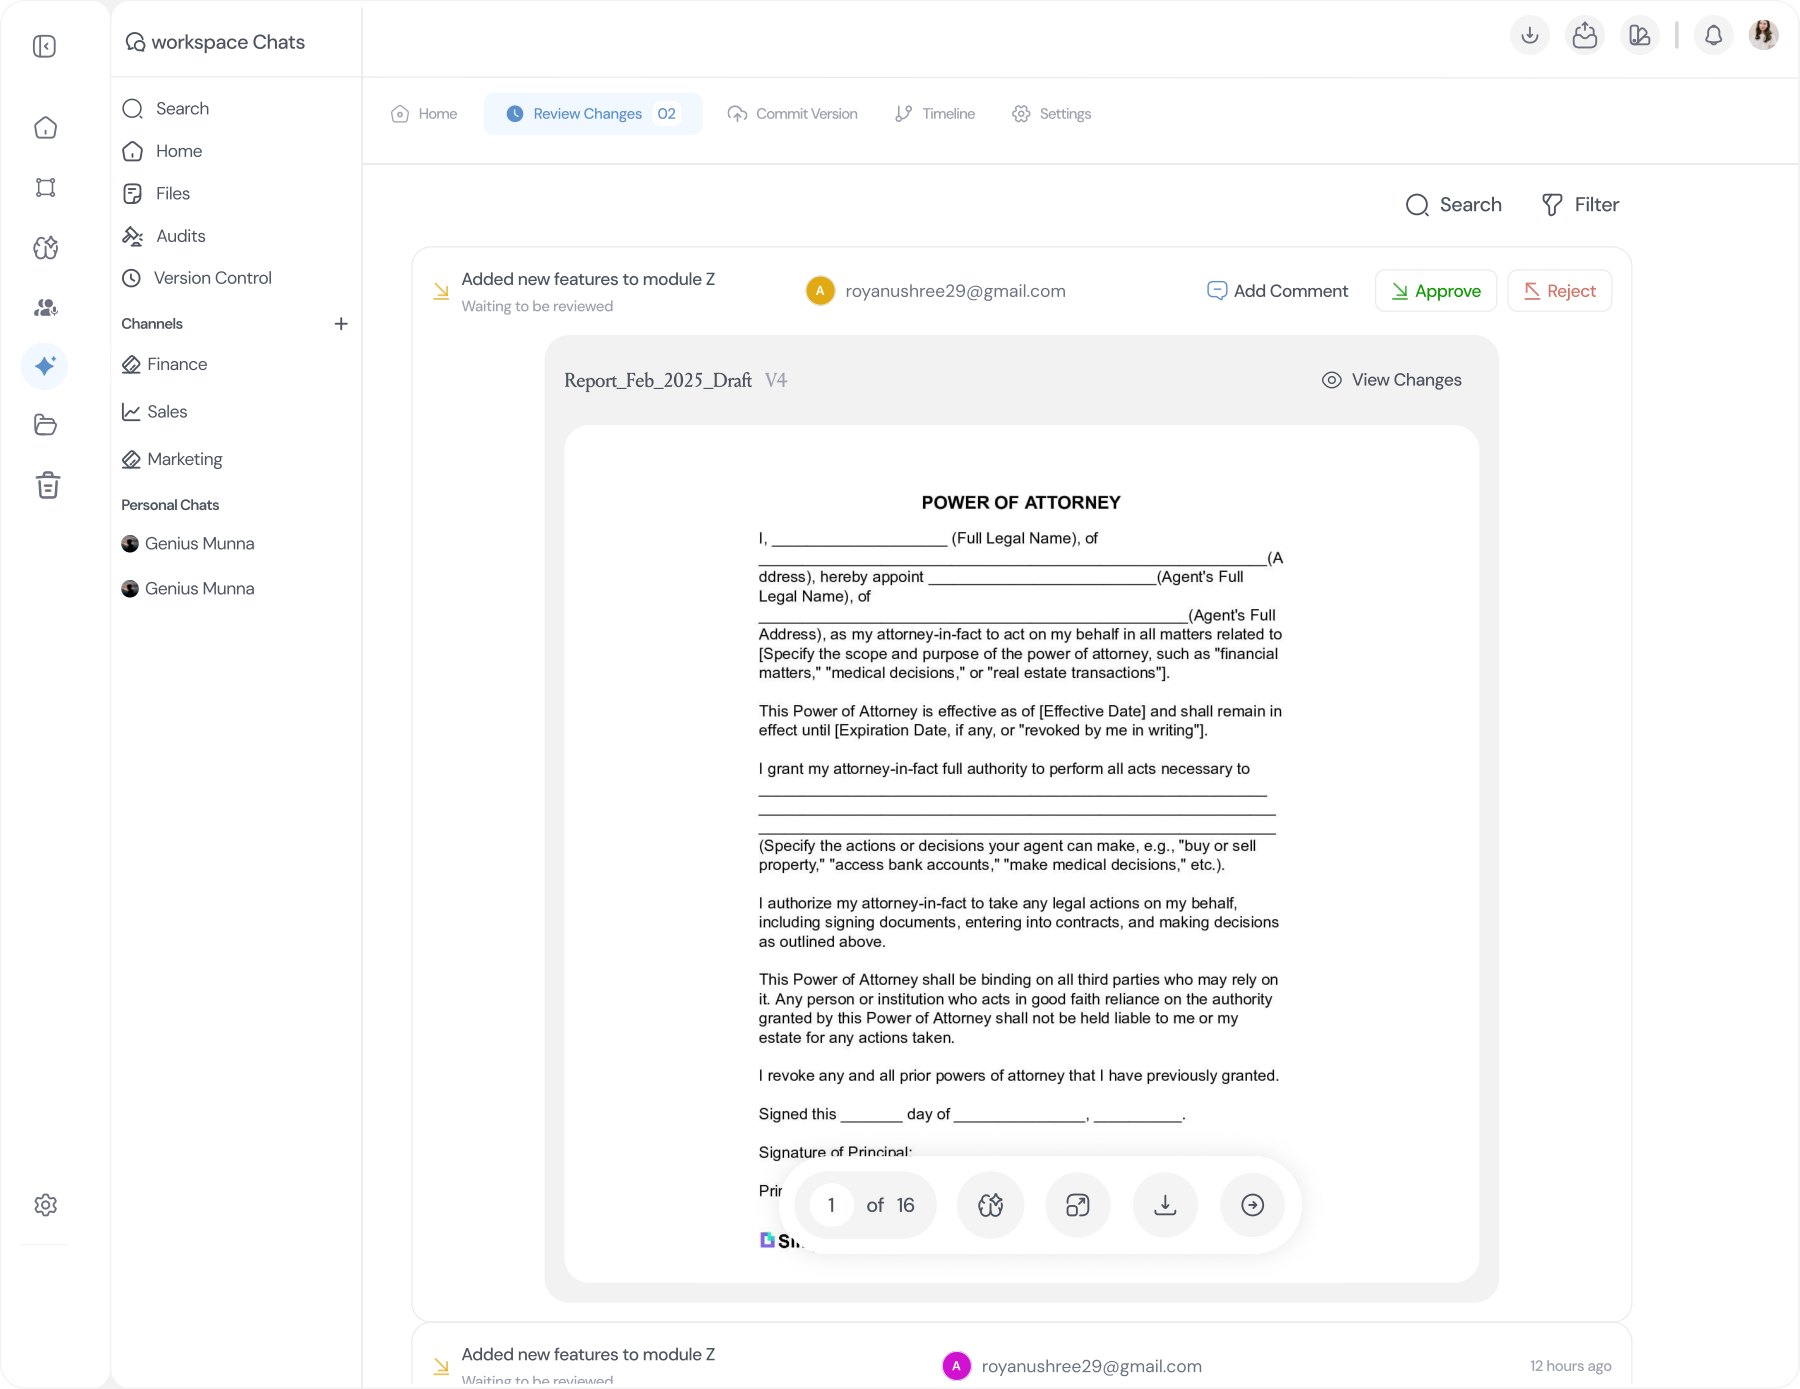Open the trash bin icon in left rail
This screenshot has height=1389, width=1800.
47,485
